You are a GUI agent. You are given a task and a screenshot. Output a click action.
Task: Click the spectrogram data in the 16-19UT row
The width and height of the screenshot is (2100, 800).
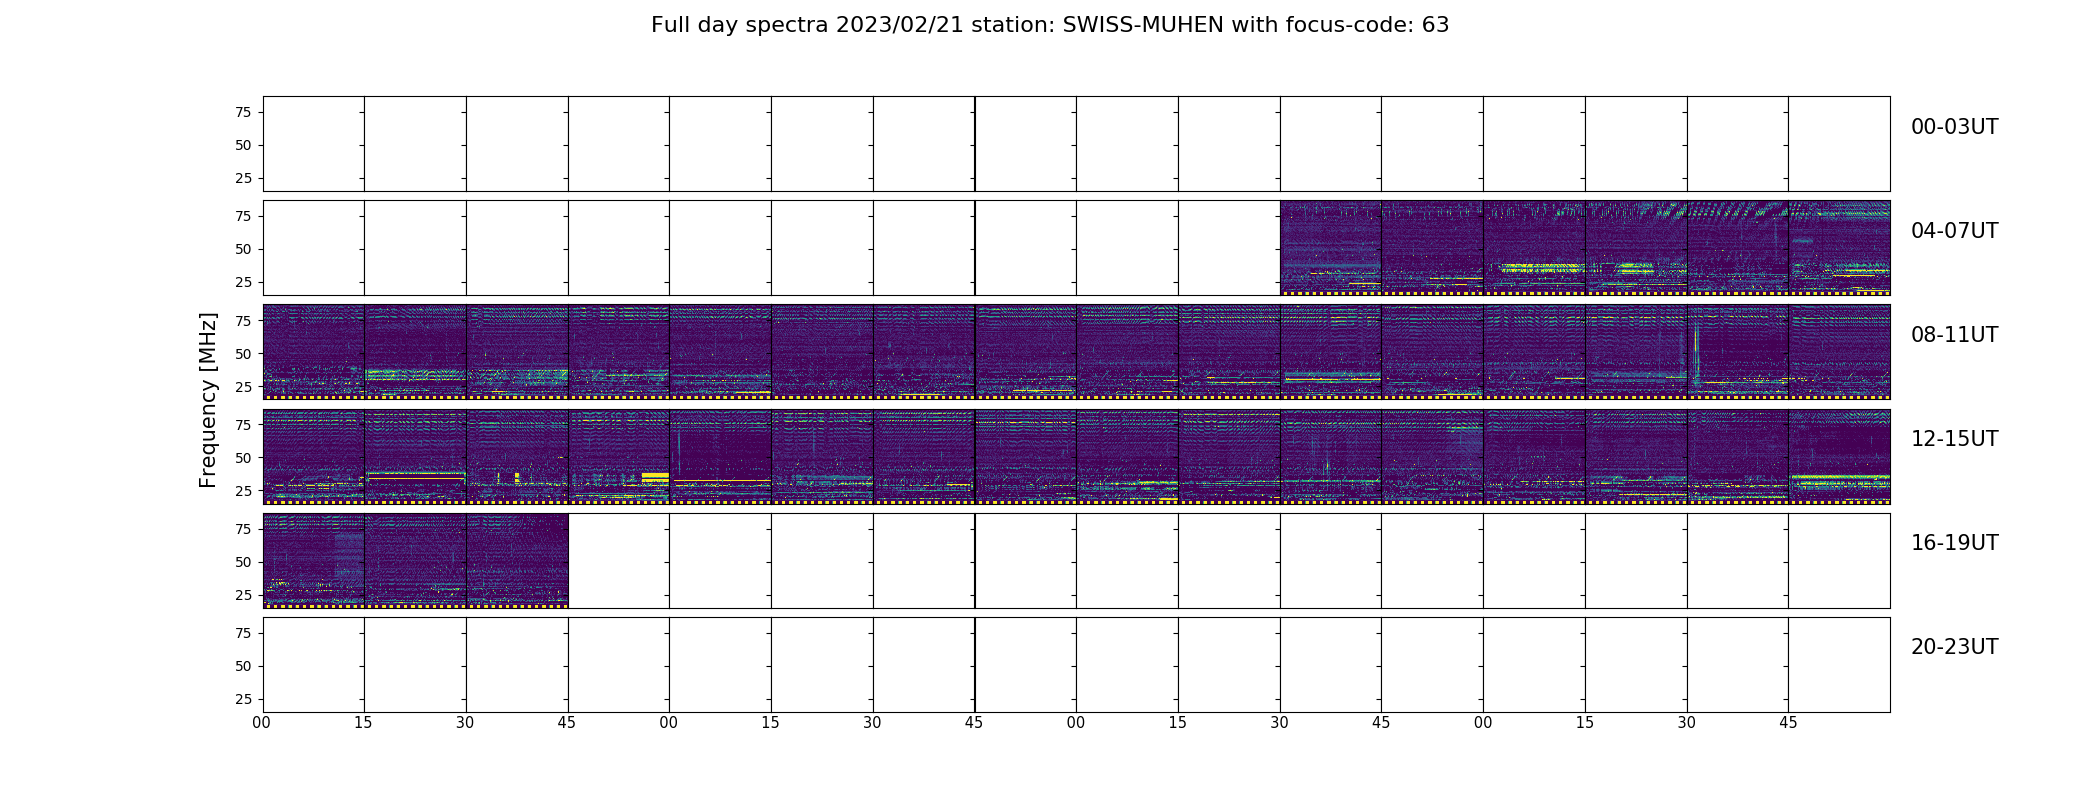(x=415, y=561)
